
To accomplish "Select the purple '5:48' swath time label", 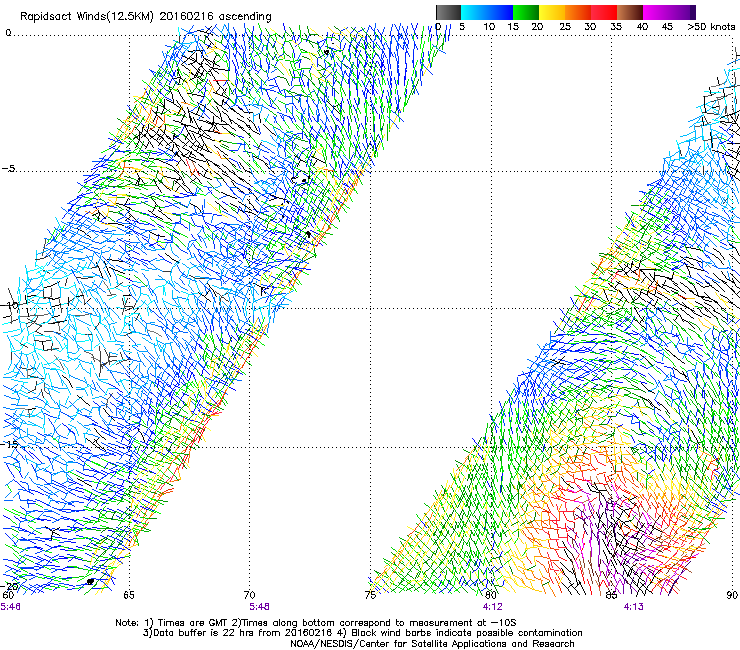I will (259, 607).
